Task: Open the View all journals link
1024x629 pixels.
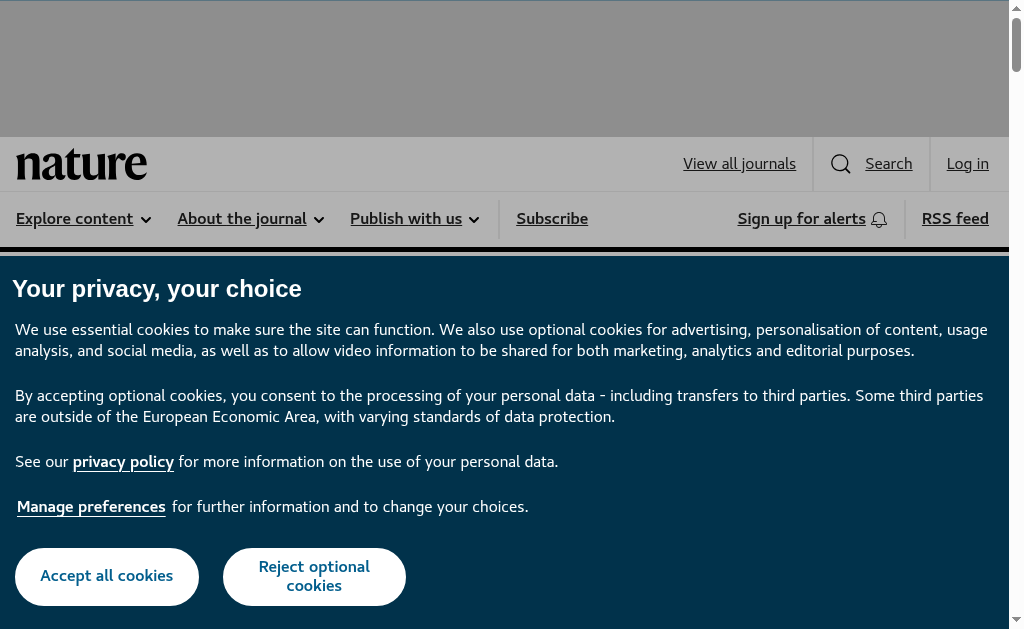Action: click(x=739, y=164)
